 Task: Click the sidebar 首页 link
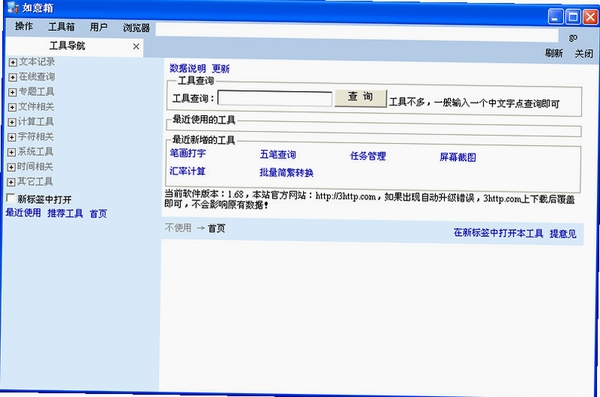point(98,214)
